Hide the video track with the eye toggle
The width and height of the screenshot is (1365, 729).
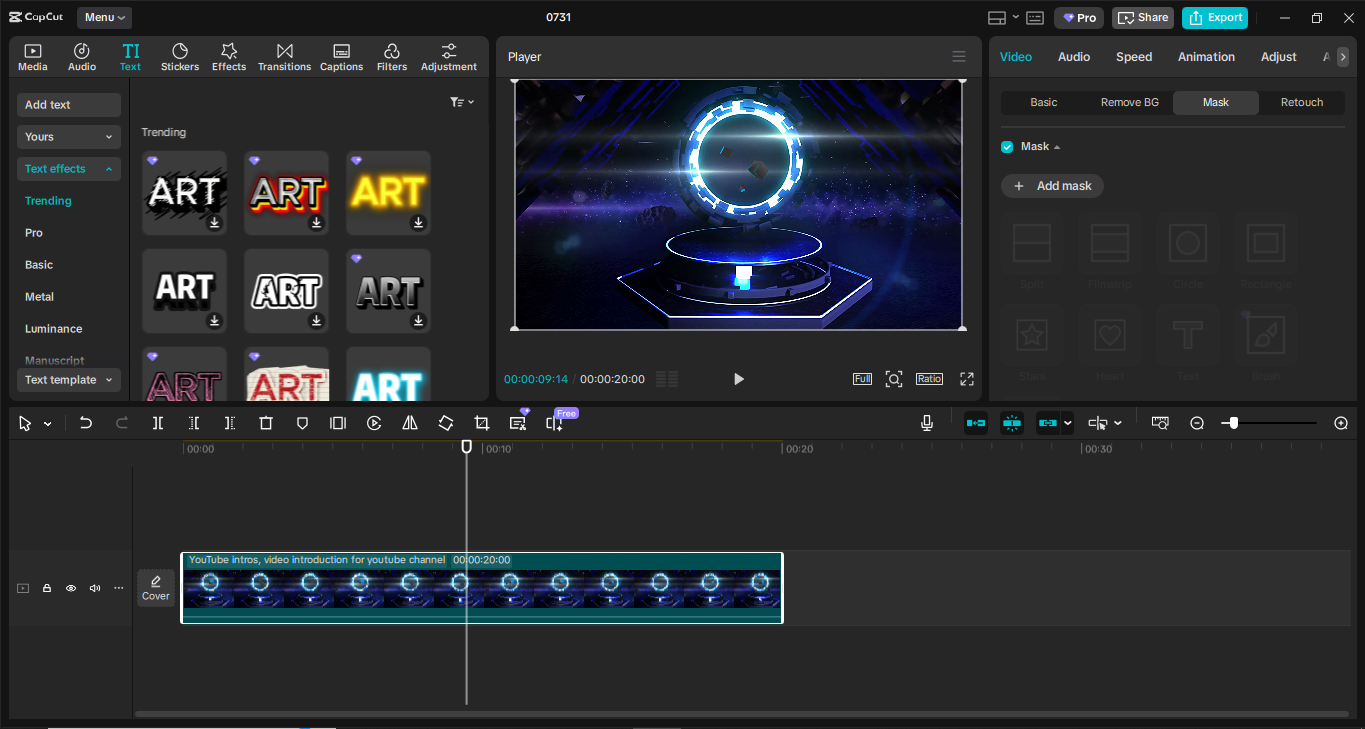70,588
